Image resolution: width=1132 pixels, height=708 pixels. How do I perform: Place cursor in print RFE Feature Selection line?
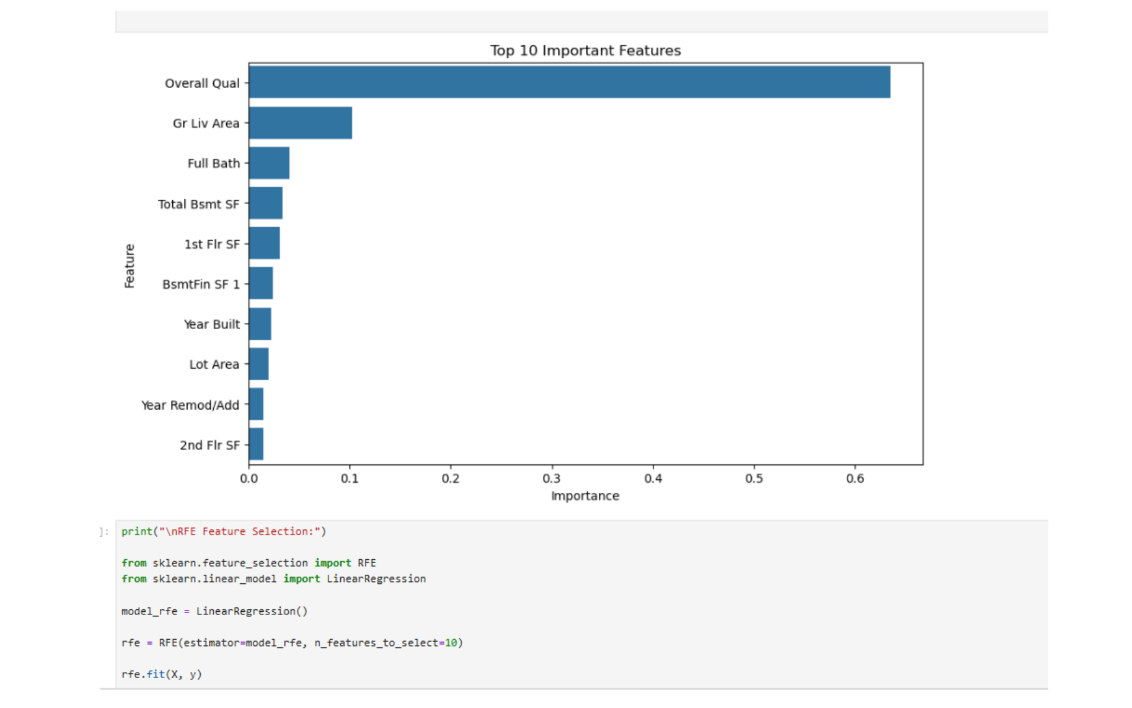pyautogui.click(x=224, y=531)
